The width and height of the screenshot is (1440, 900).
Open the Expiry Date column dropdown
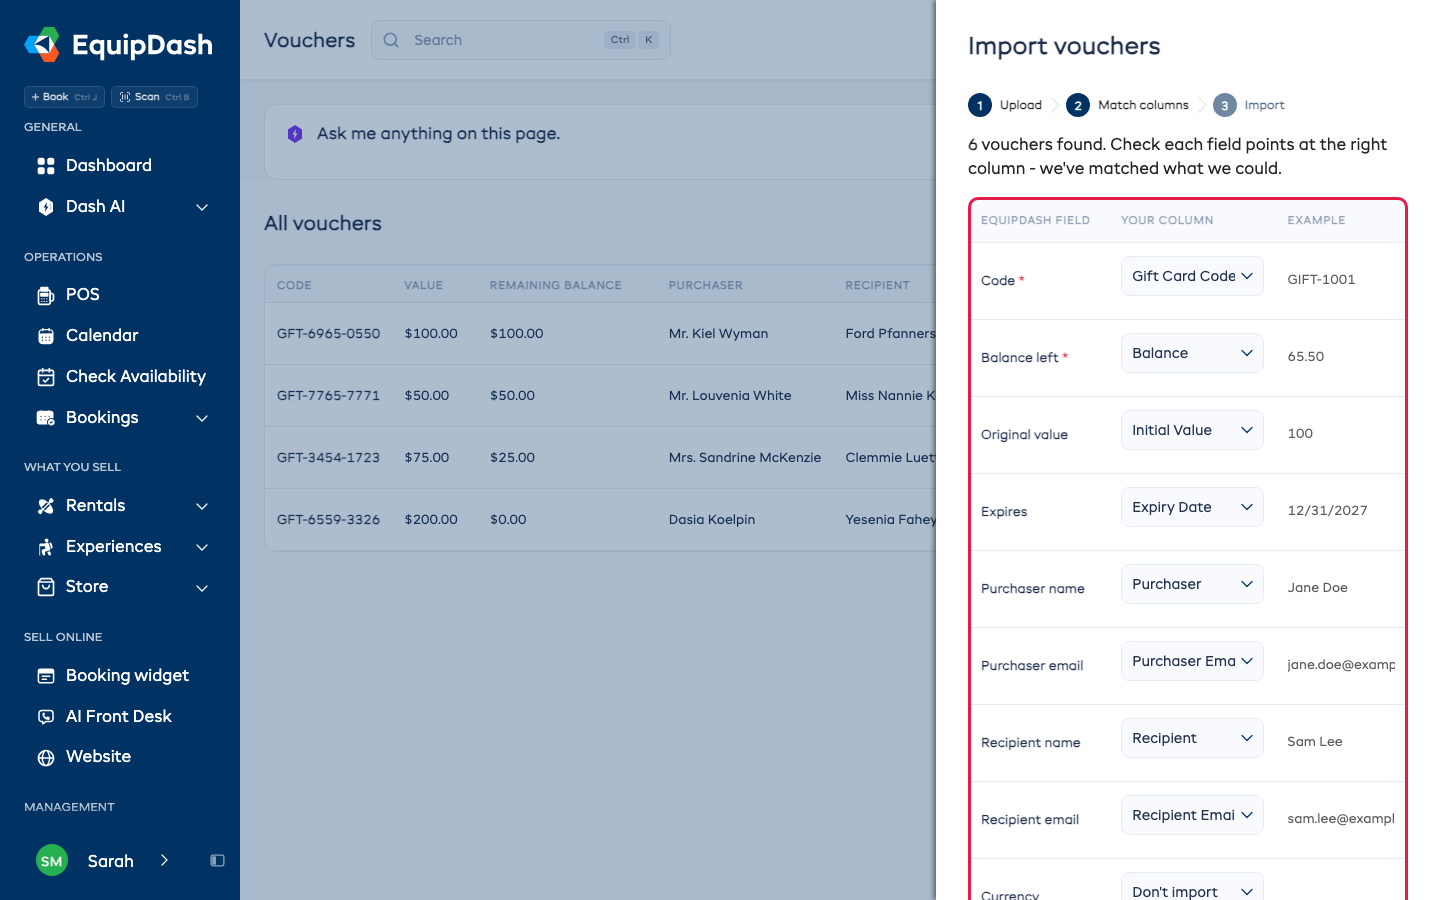[1192, 507]
